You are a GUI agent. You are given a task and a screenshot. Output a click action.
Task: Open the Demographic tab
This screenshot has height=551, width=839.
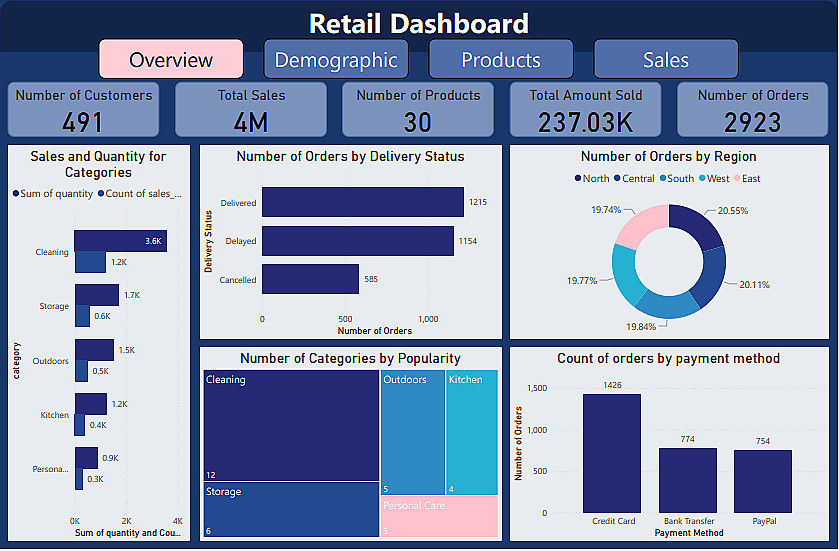tap(336, 59)
